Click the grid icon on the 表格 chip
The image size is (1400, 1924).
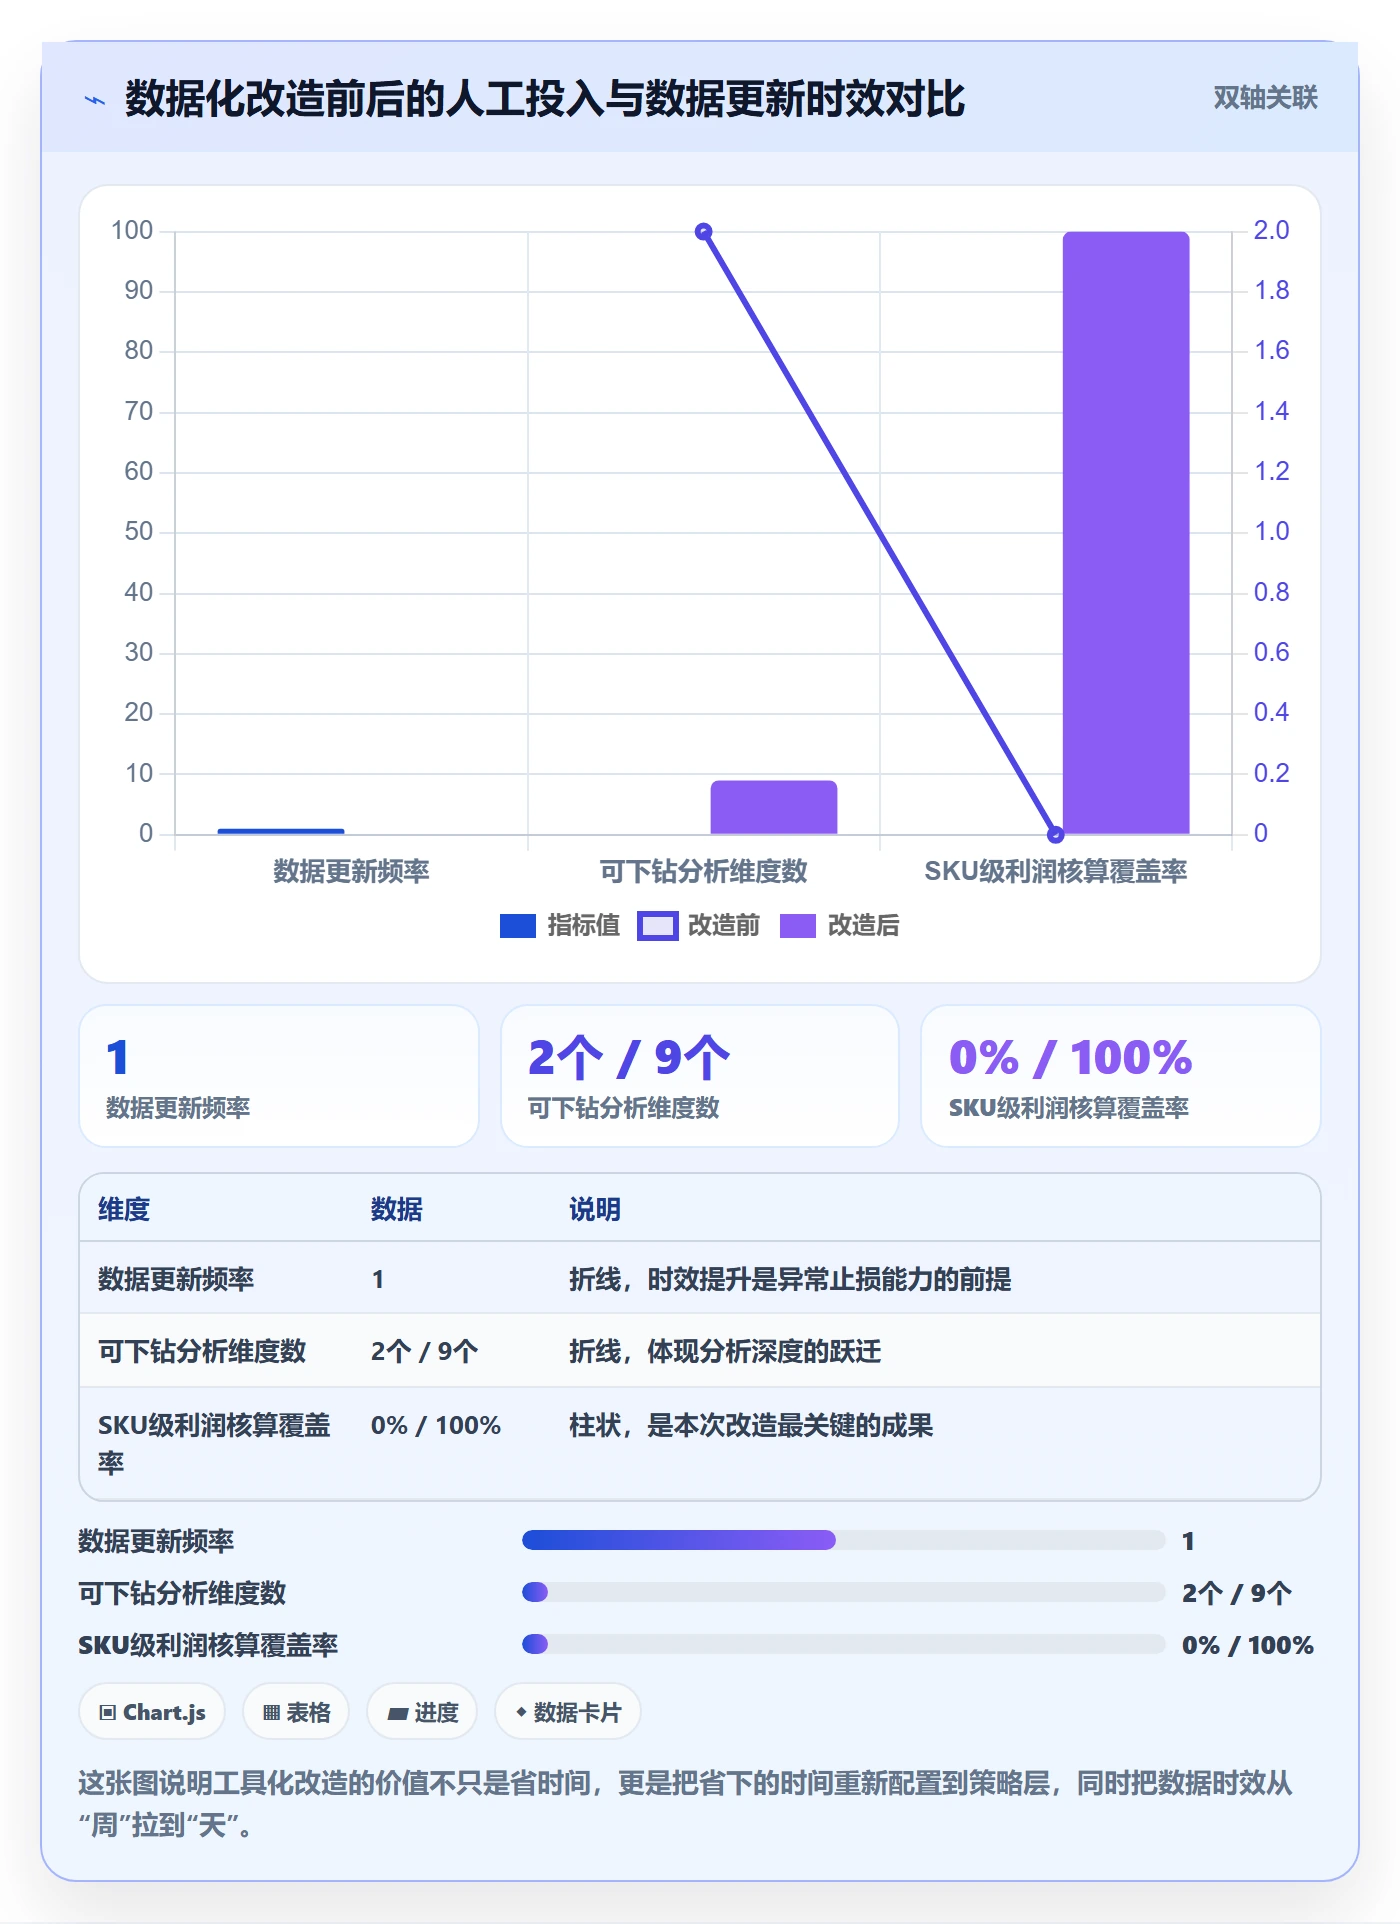(x=271, y=1712)
